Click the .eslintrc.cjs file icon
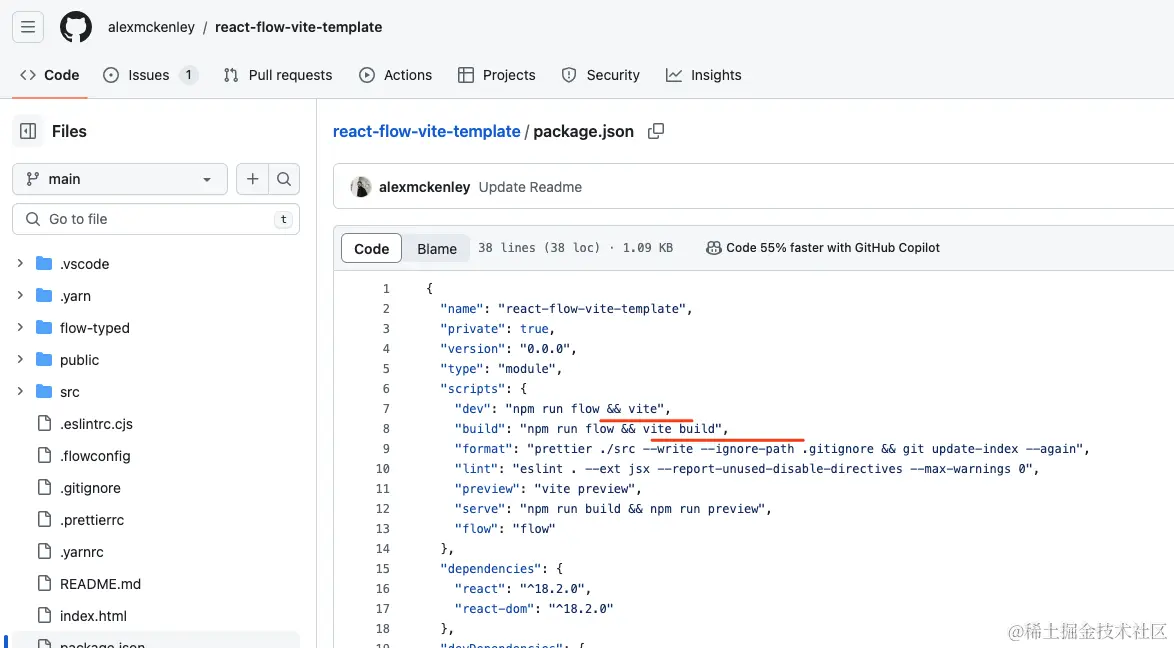This screenshot has width=1174, height=648. 44,423
